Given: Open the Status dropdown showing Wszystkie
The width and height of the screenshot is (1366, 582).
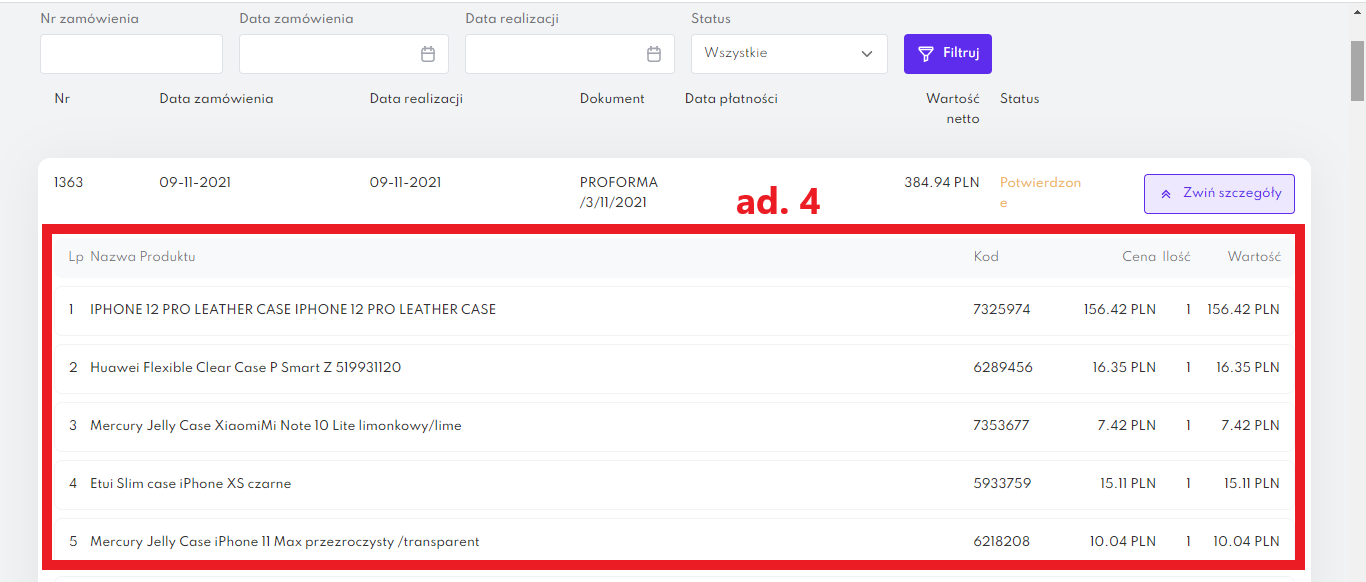Looking at the screenshot, I should pyautogui.click(x=788, y=54).
